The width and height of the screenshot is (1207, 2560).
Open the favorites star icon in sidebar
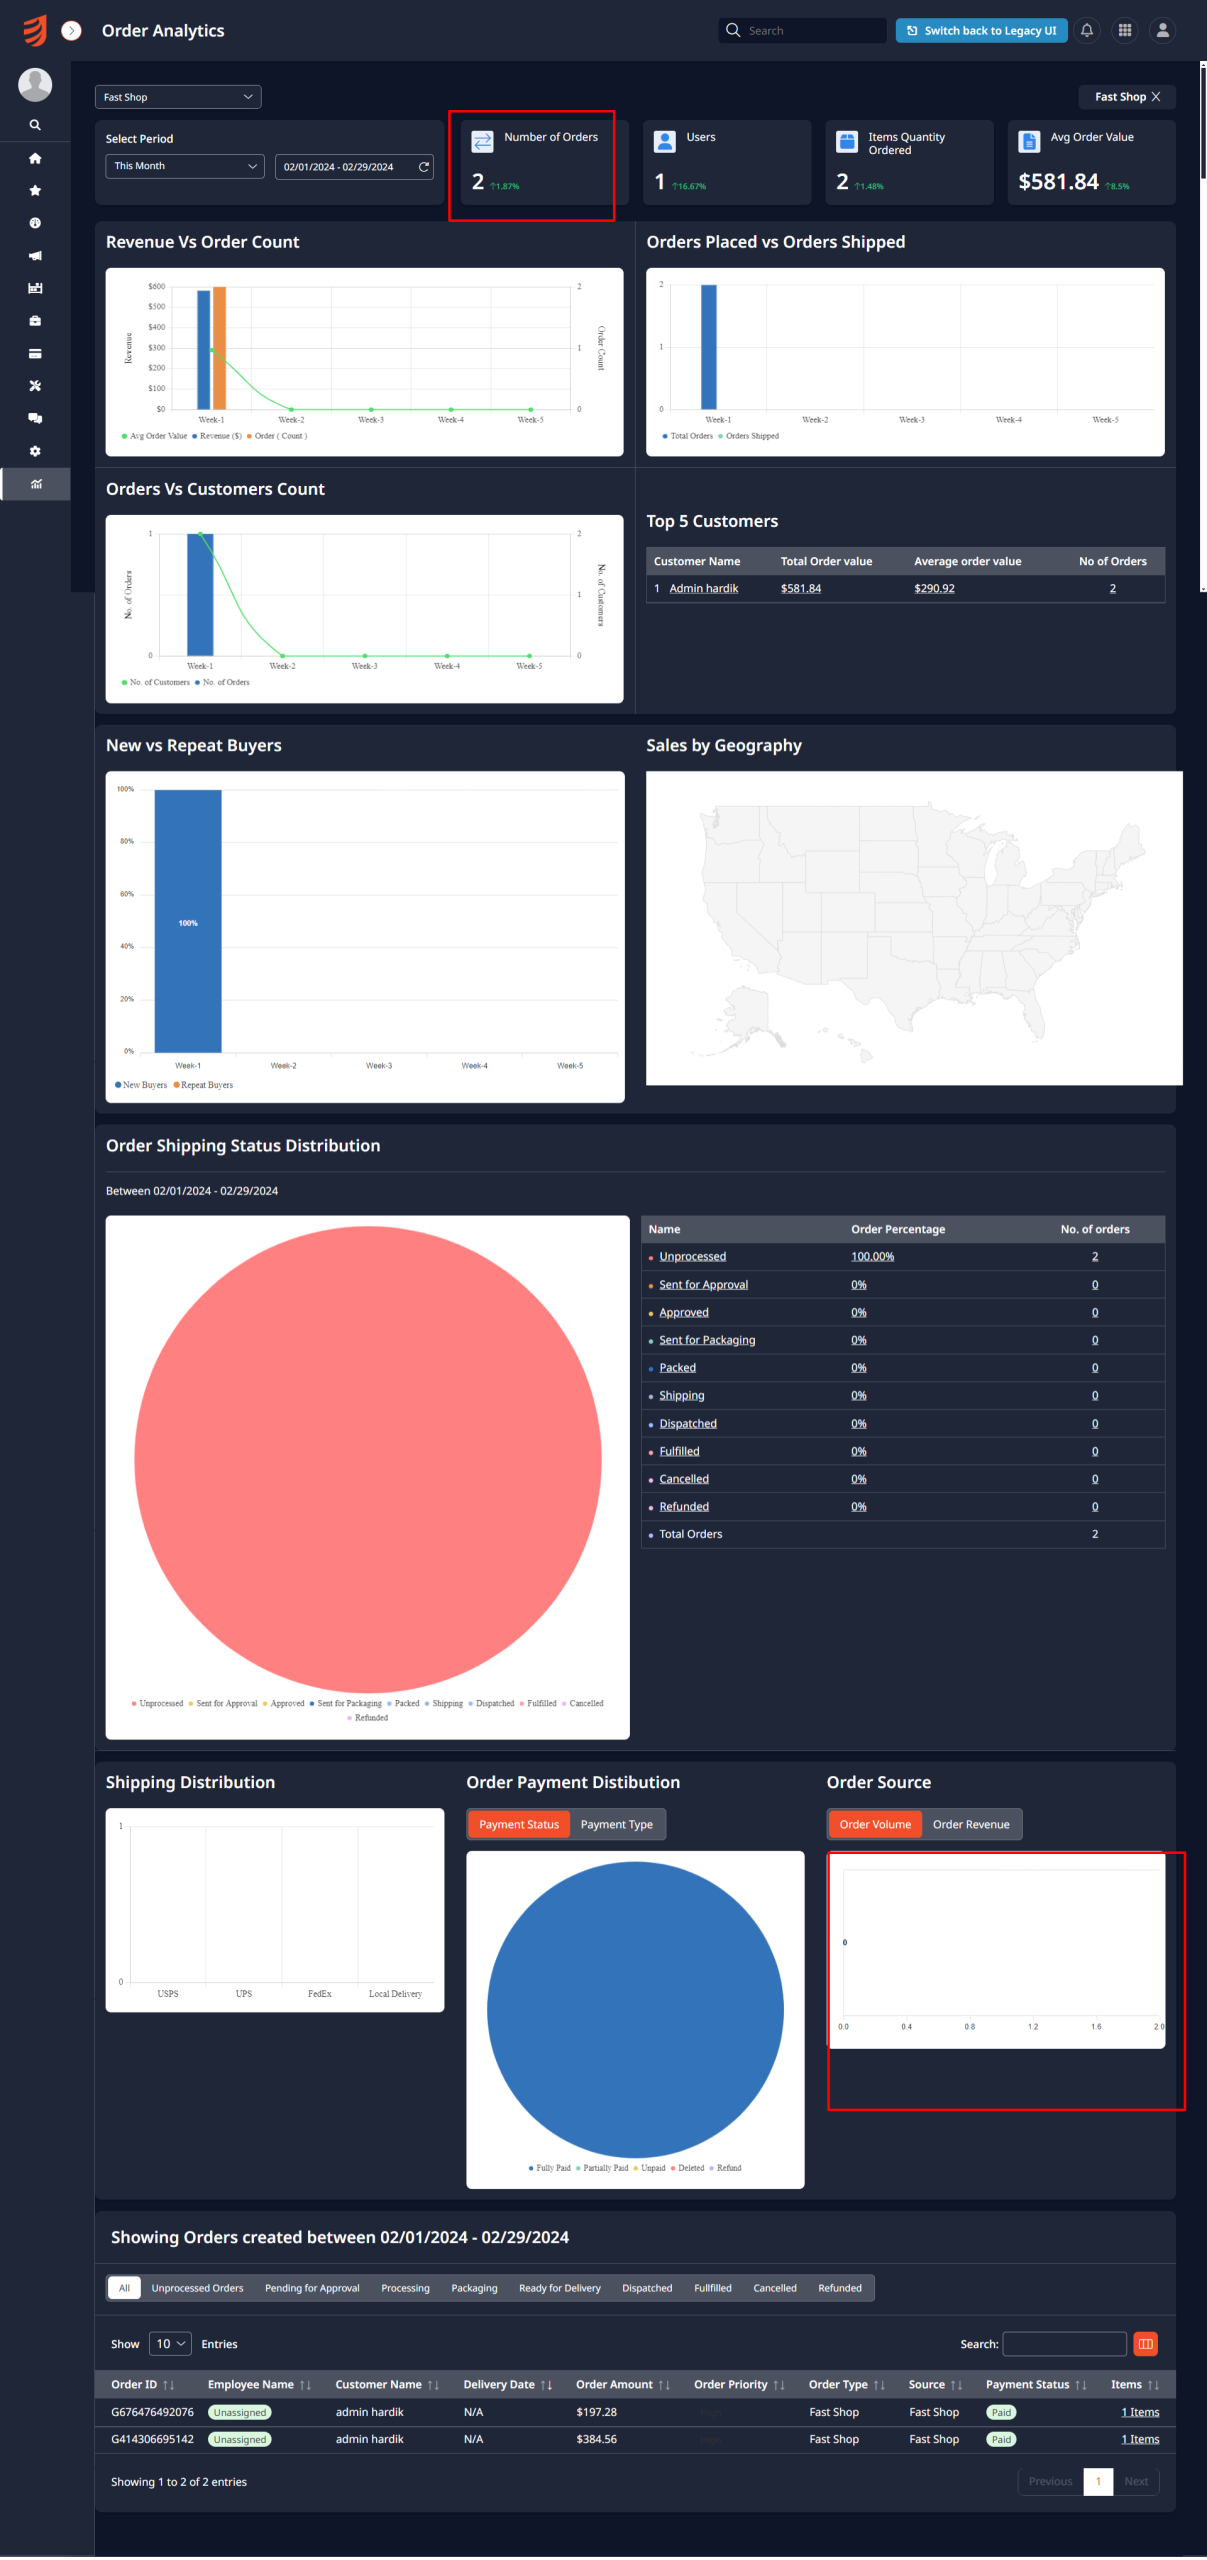(x=35, y=191)
